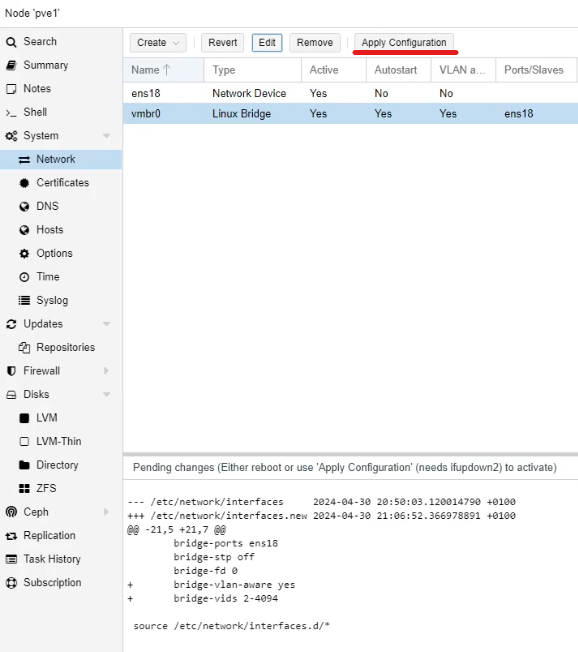Click the Hosts globe icon
Image resolution: width=578 pixels, height=652 pixels.
pyautogui.click(x=25, y=230)
